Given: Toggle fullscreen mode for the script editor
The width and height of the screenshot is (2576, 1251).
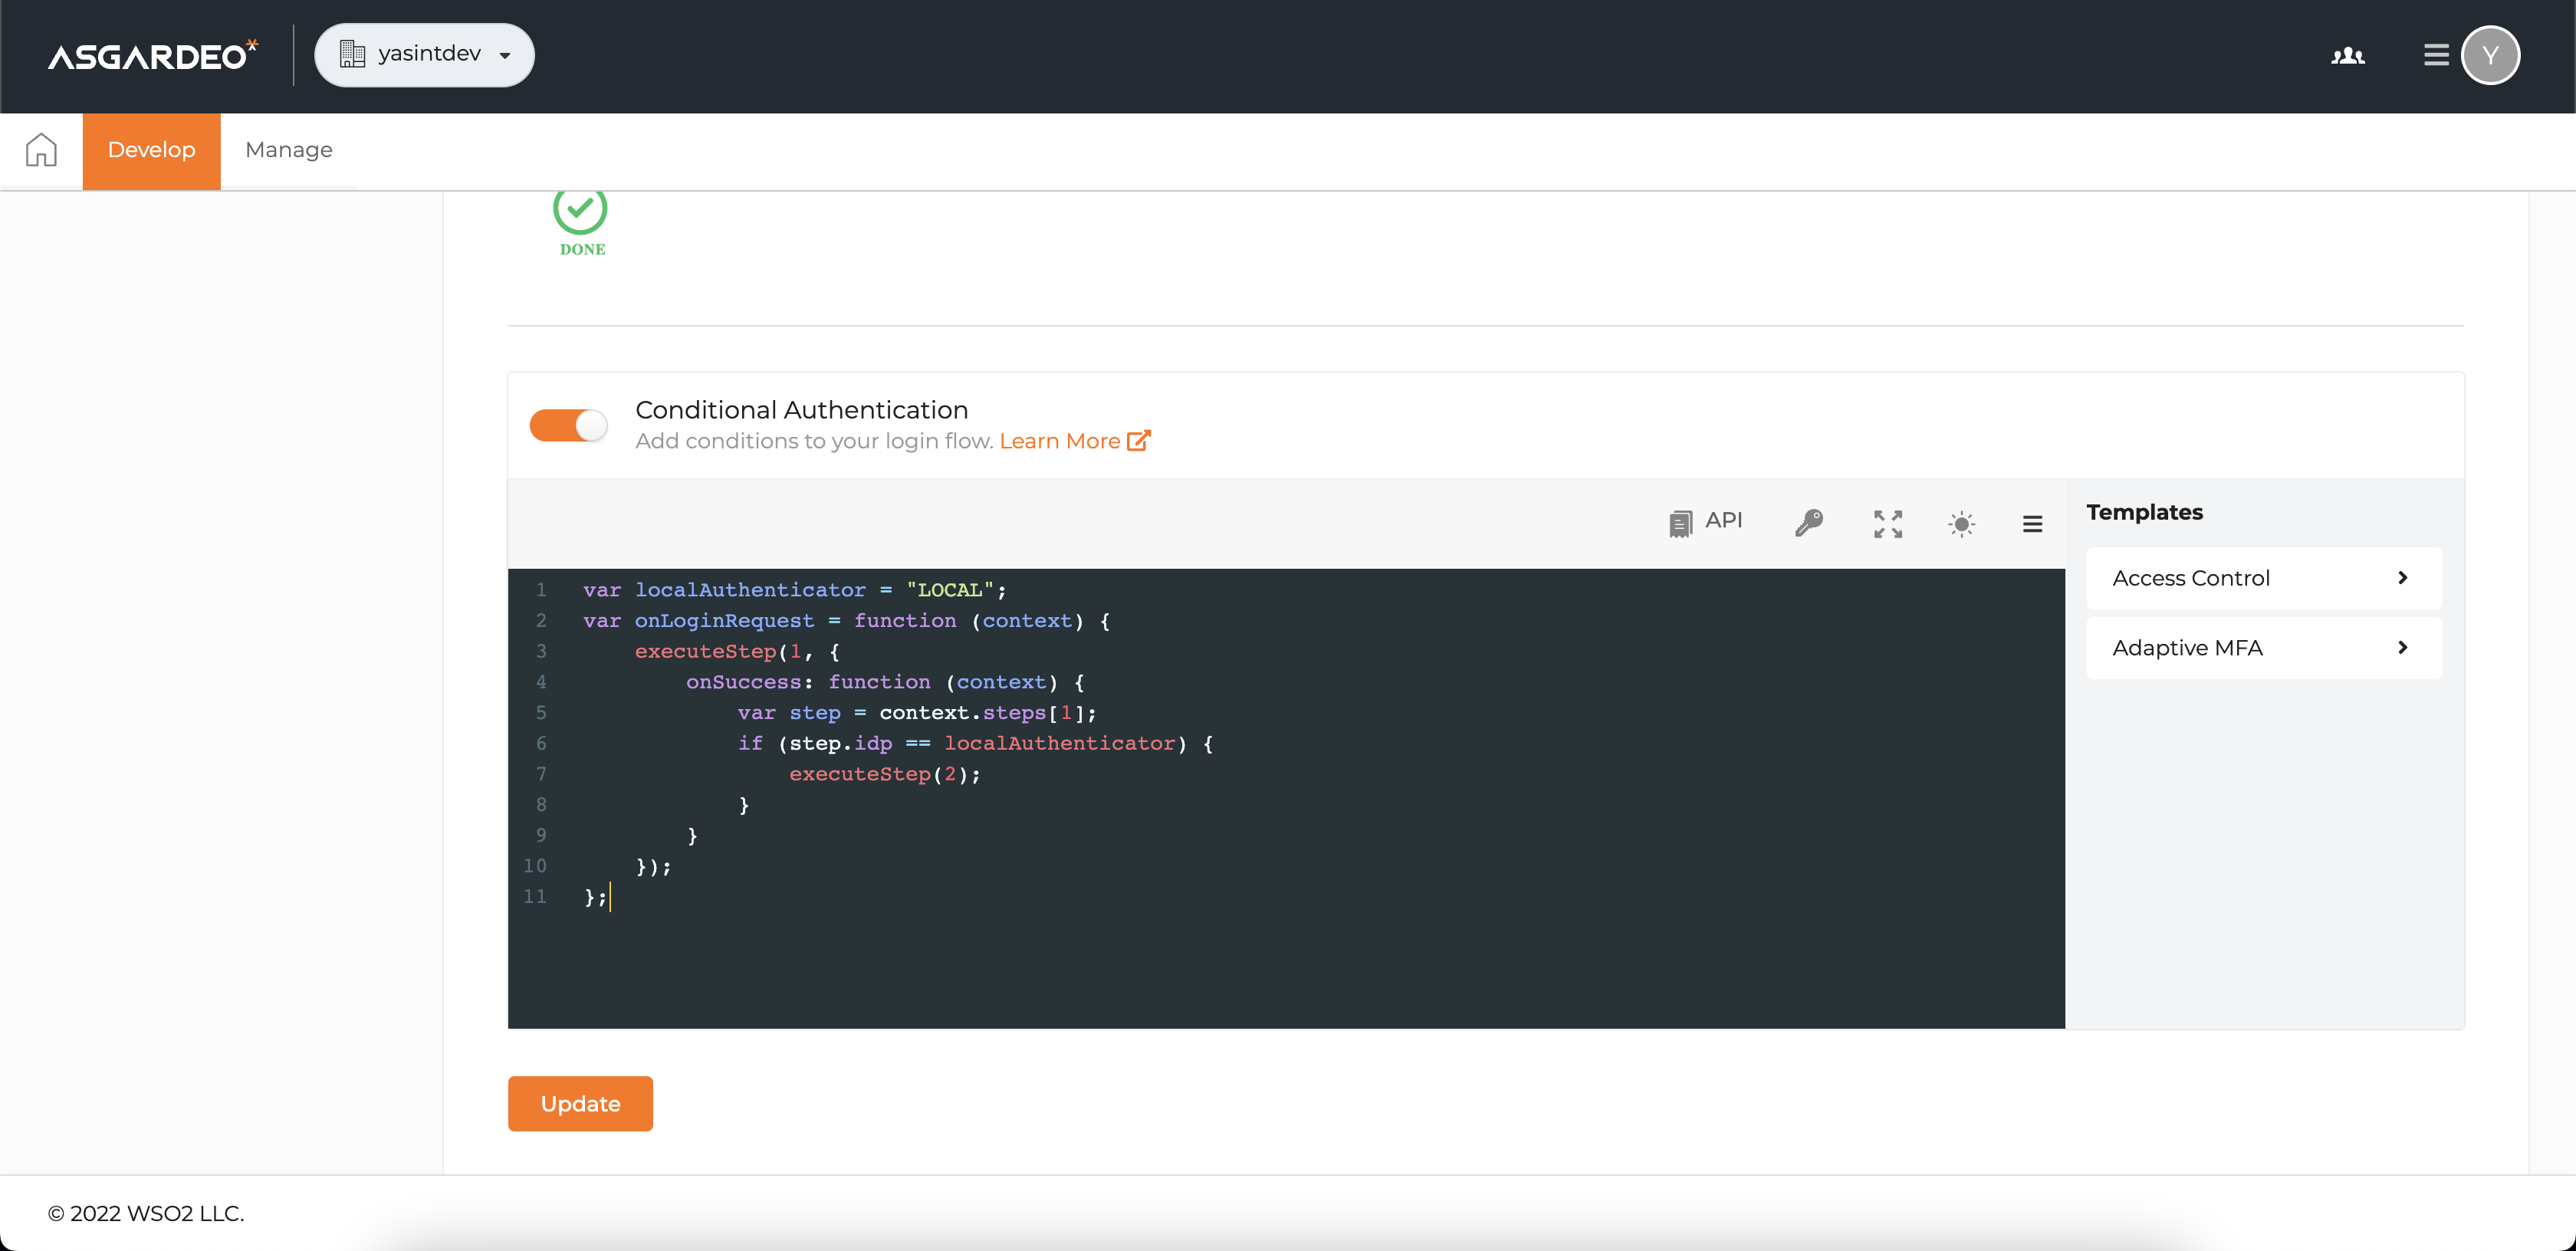Looking at the screenshot, I should click(1887, 523).
